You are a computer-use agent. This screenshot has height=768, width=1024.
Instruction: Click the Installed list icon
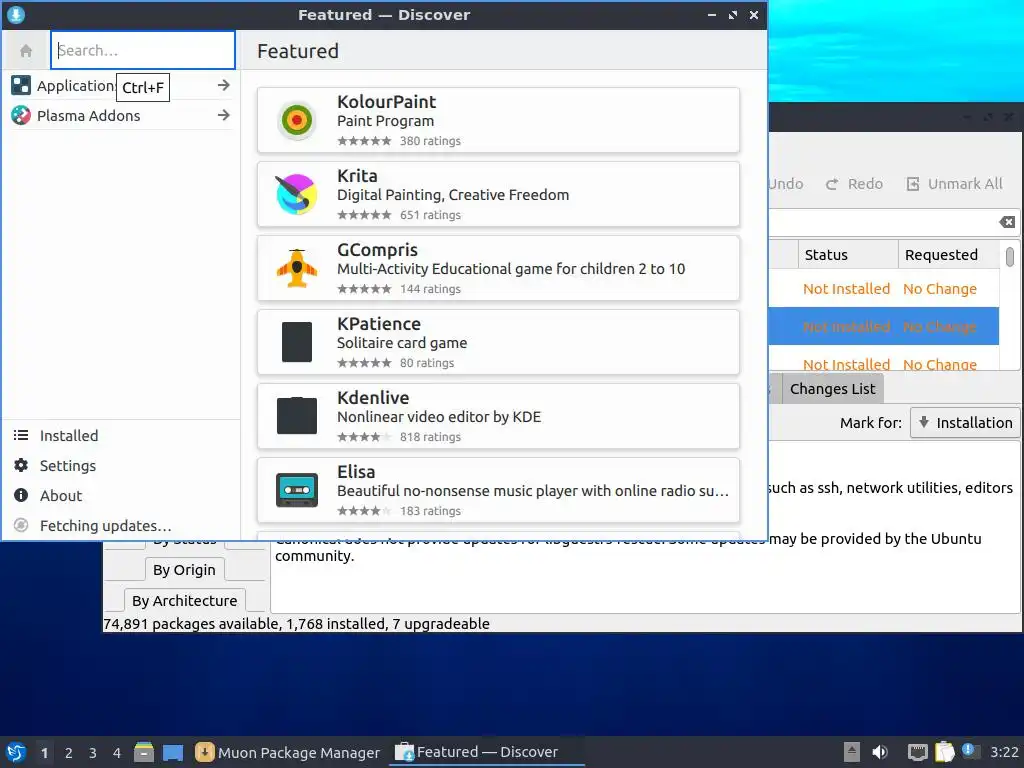(x=21, y=436)
